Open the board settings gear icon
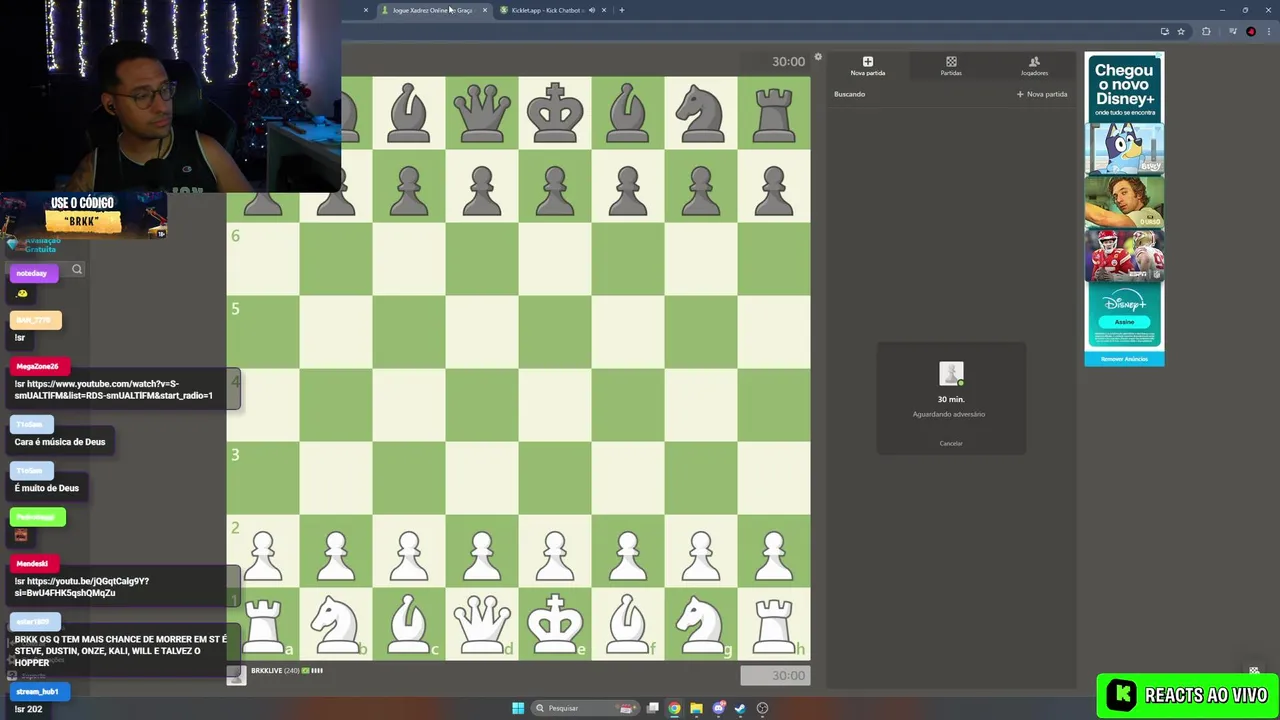Image resolution: width=1280 pixels, height=720 pixels. 818,57
